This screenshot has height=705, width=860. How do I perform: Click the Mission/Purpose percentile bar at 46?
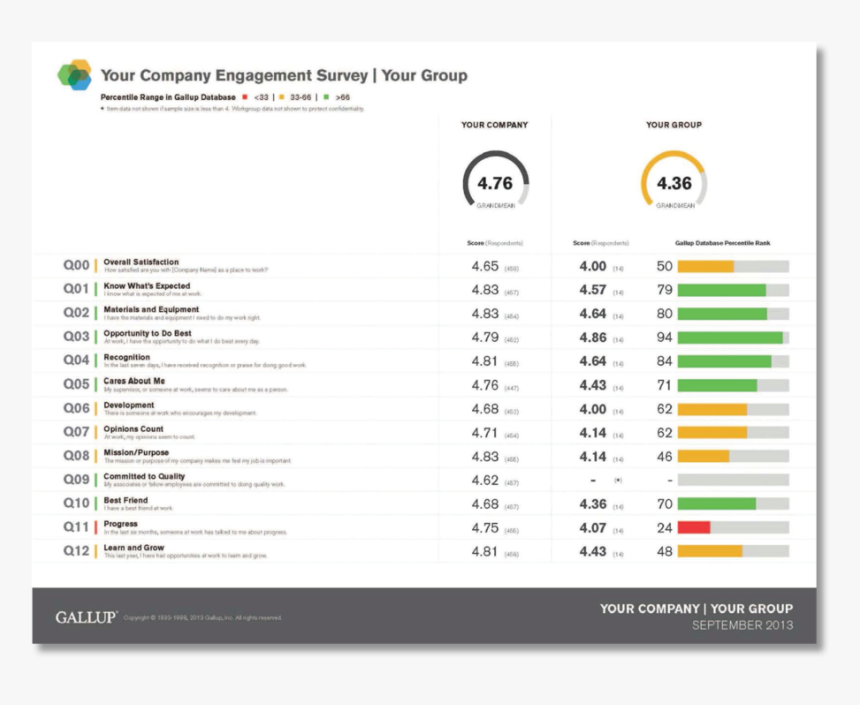pos(733,456)
